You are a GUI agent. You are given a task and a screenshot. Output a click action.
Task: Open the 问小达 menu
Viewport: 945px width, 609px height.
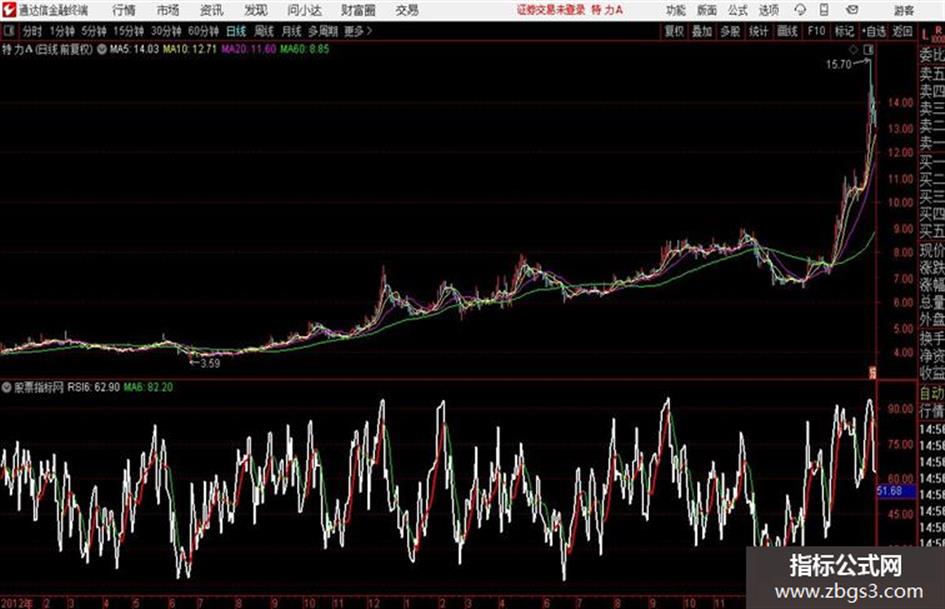click(304, 10)
